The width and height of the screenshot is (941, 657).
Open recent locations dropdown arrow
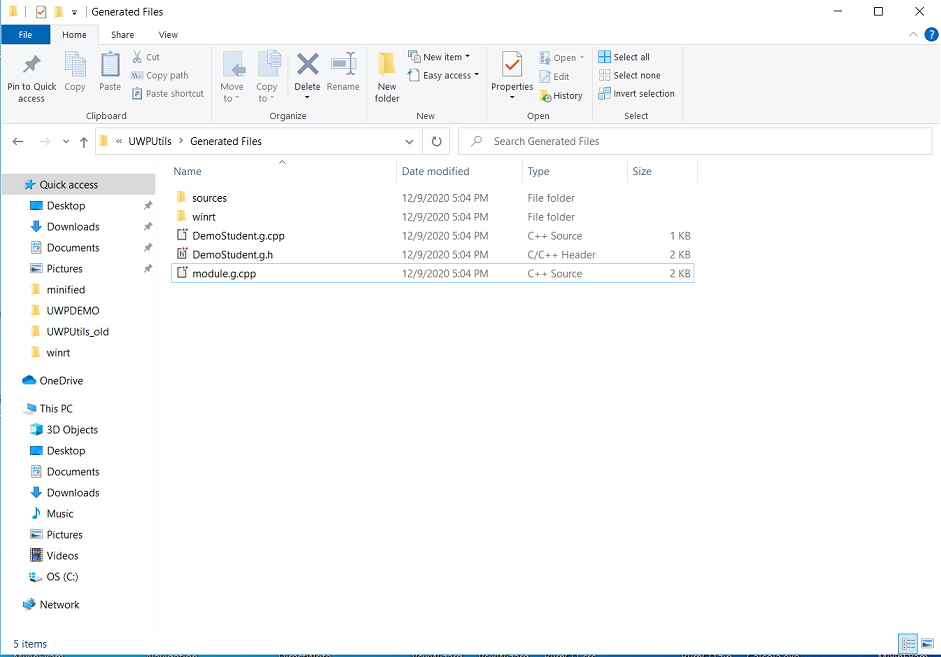point(65,142)
